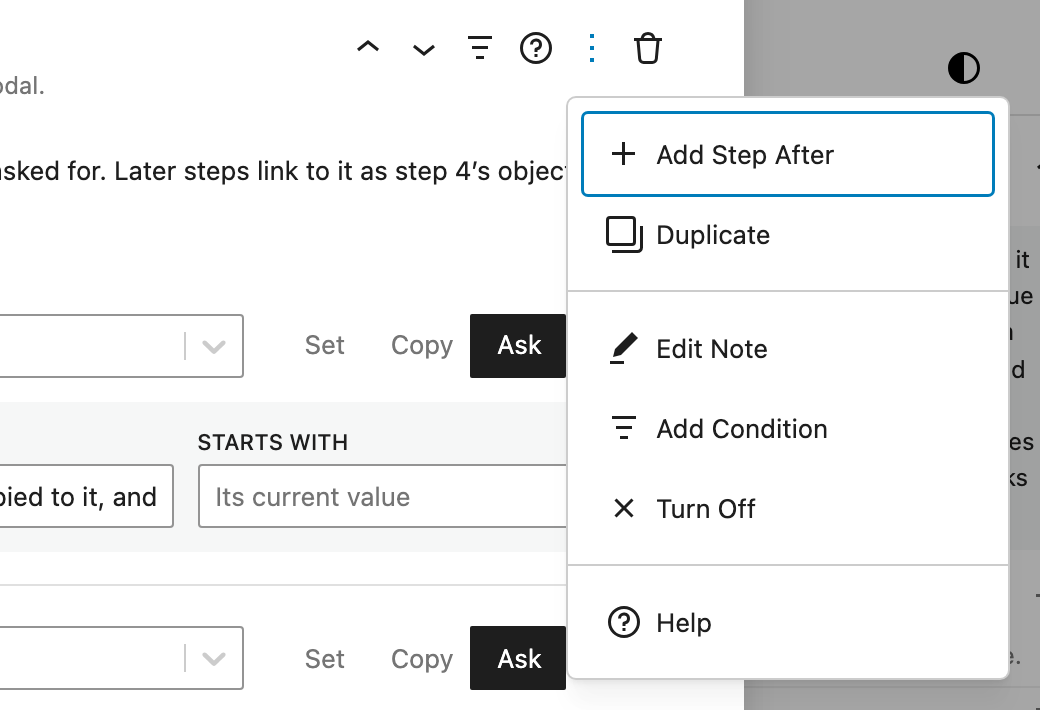
Task: Delete the step with trash icon
Action: (x=647, y=48)
